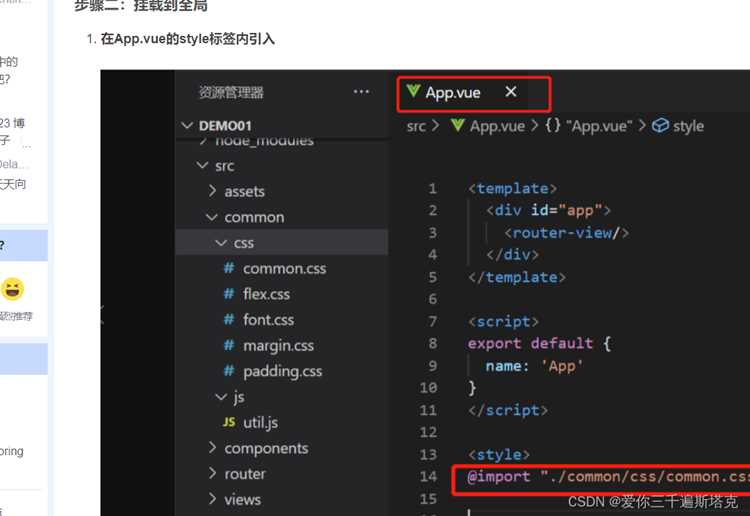Open margin.css file
Screen dimensions: 750x516
pos(278,345)
